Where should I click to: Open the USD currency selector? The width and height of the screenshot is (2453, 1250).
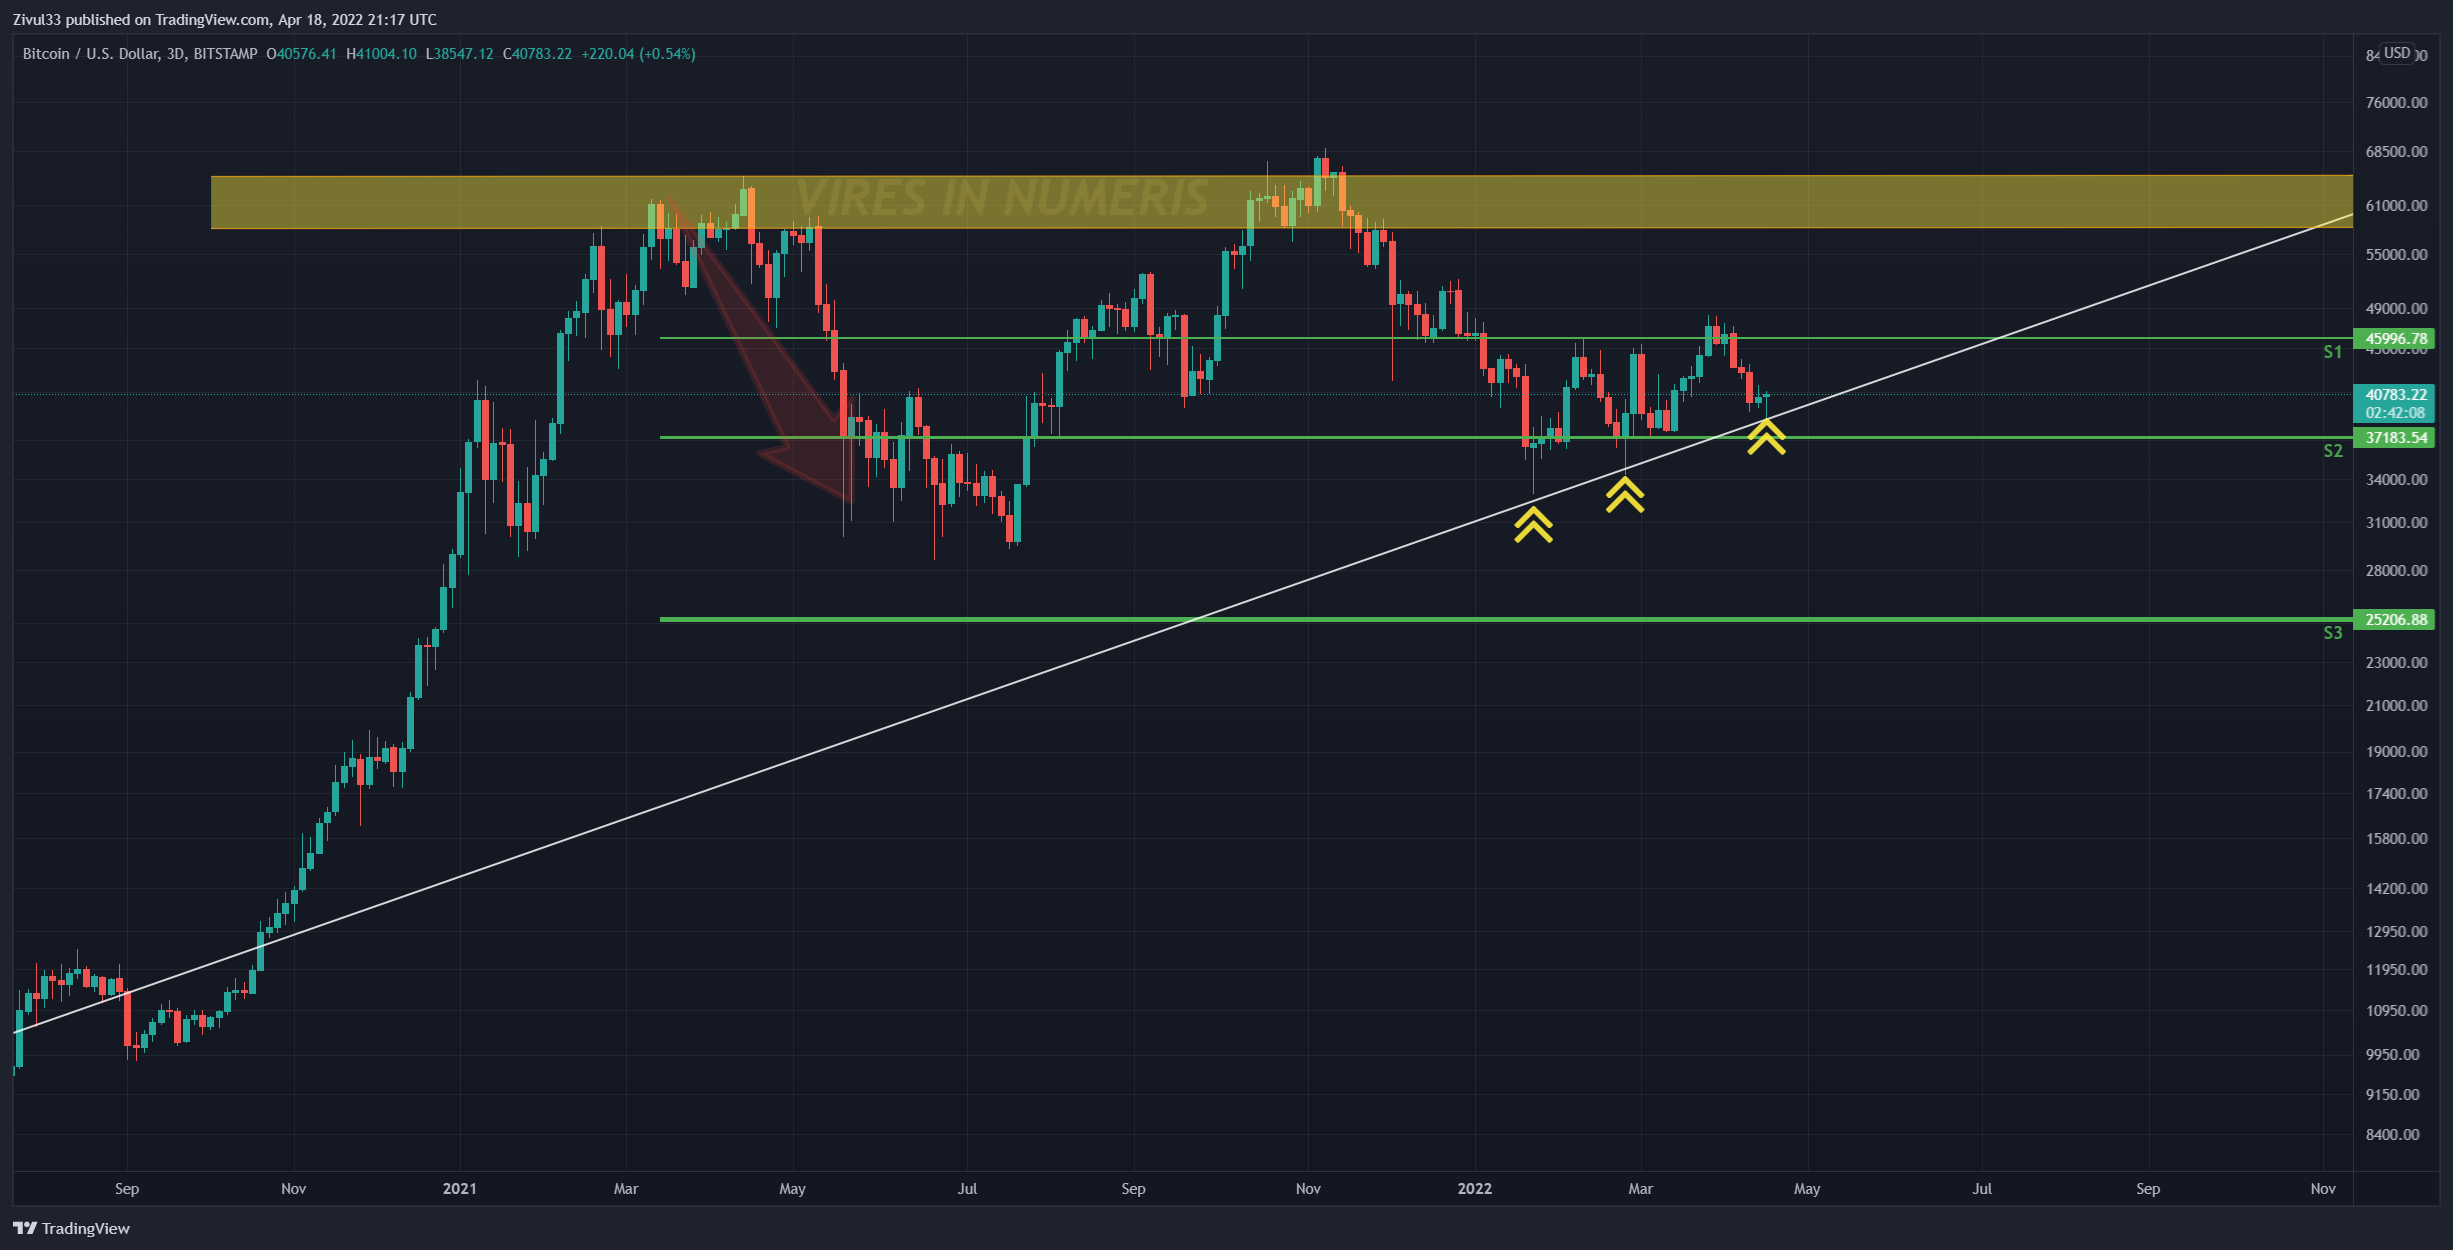pos(2397,53)
